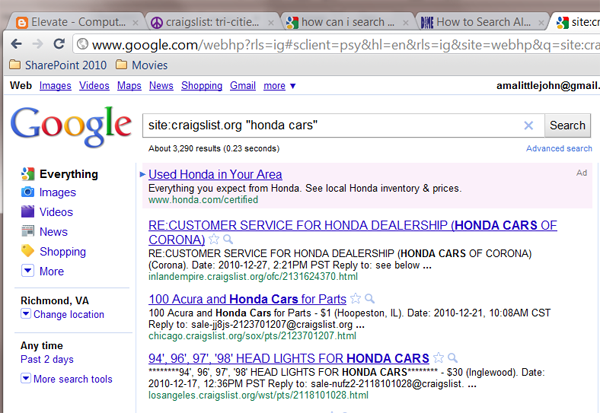Click the Google logo

[x=71, y=126]
